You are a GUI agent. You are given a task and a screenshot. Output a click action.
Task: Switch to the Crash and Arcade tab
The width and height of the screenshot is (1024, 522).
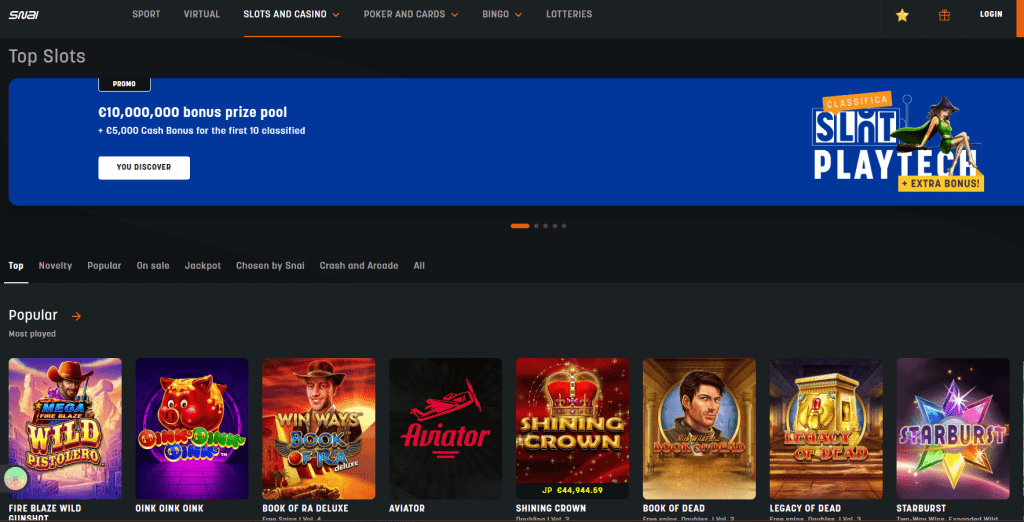(x=359, y=266)
